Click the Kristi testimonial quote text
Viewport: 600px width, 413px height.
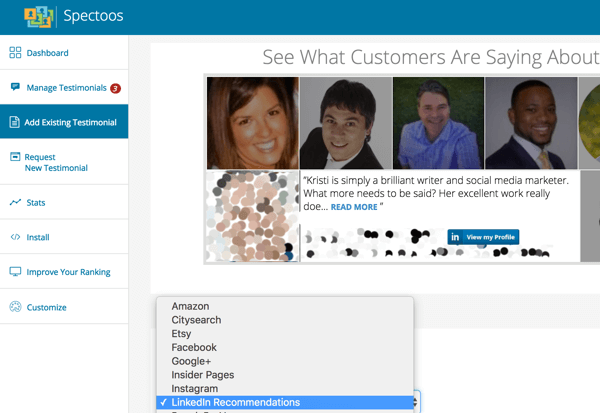(x=436, y=193)
